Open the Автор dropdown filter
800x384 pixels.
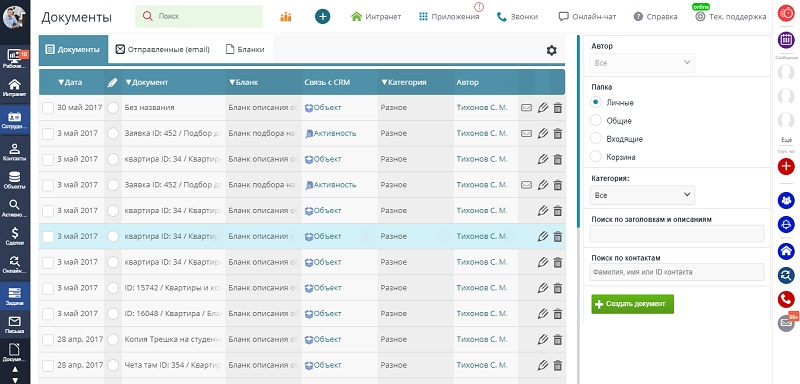click(x=642, y=63)
